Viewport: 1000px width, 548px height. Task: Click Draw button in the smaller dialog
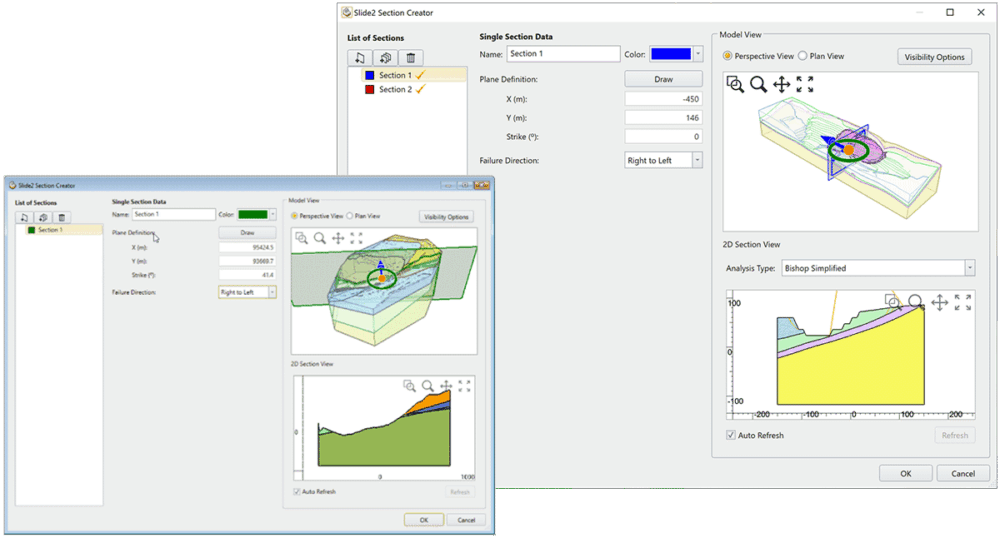click(x=247, y=232)
